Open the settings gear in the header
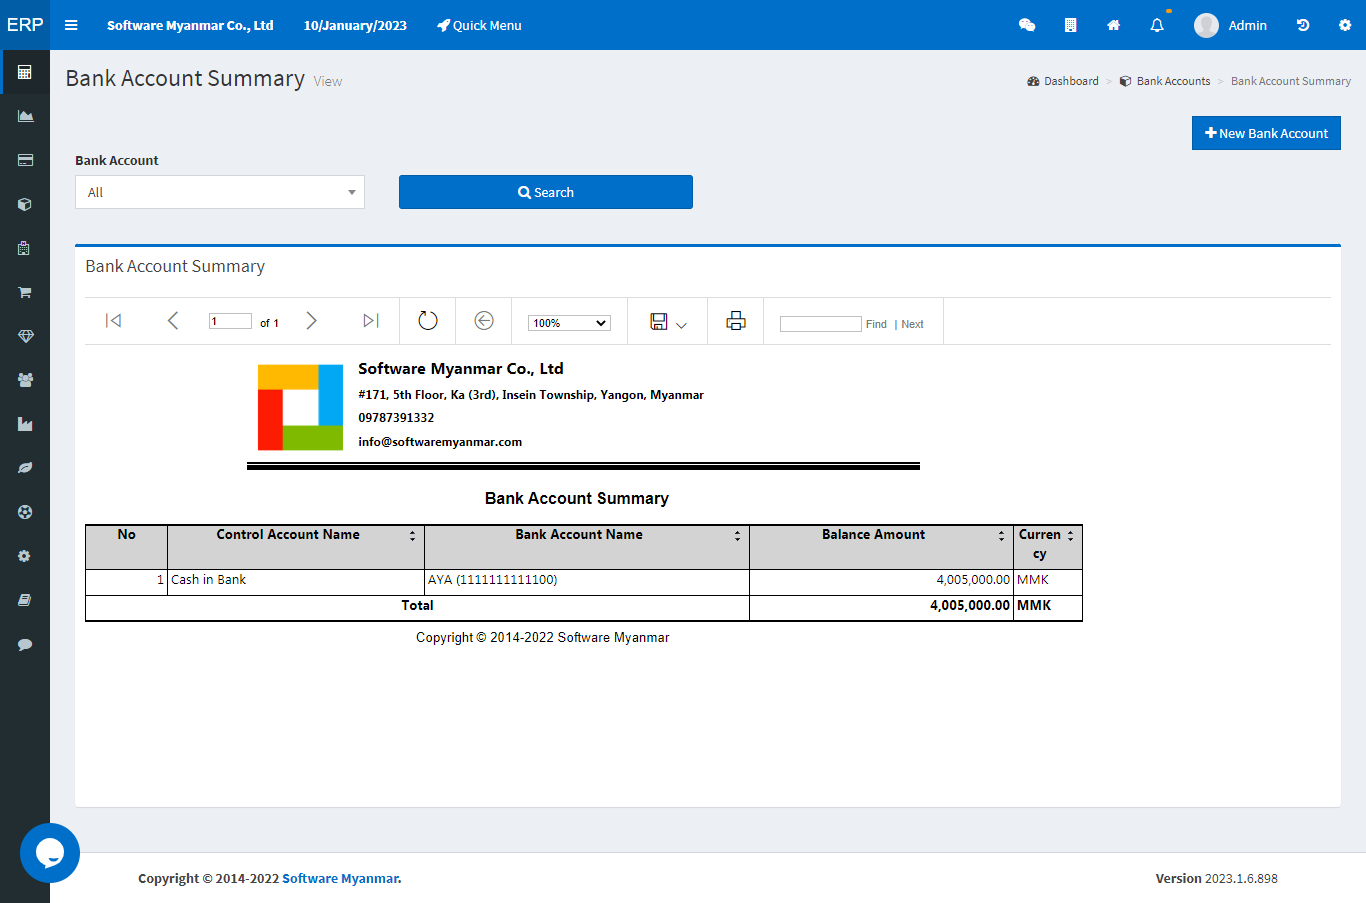The image size is (1366, 903). click(1345, 25)
